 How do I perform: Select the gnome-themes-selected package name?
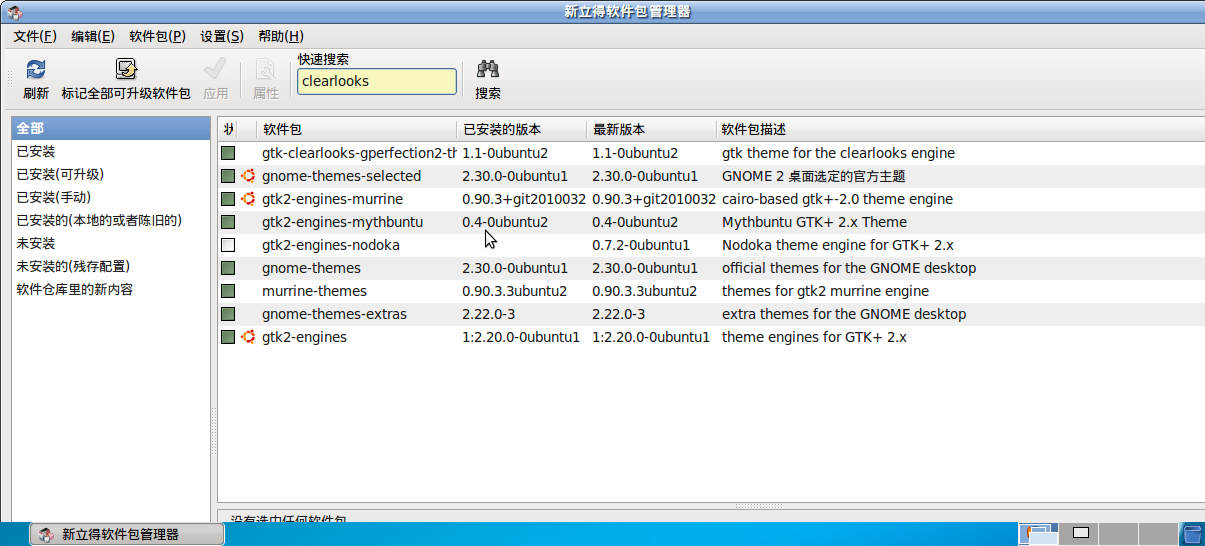[341, 176]
